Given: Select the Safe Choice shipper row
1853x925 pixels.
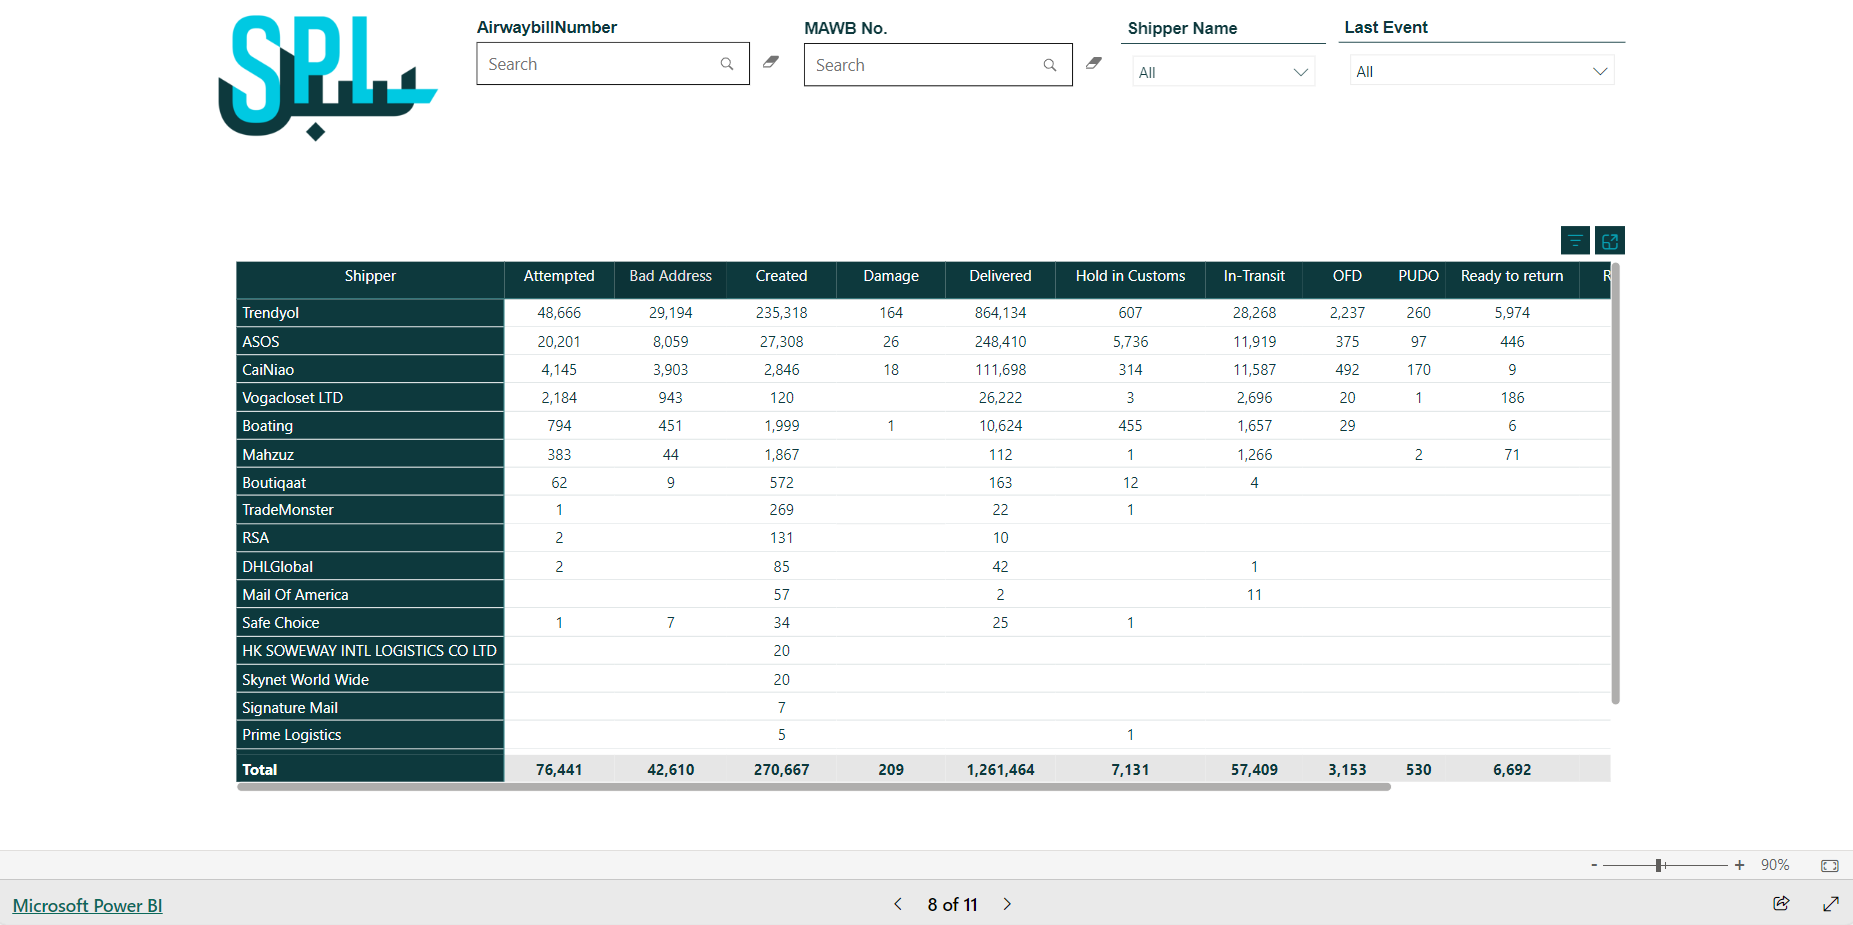Looking at the screenshot, I should coord(370,622).
